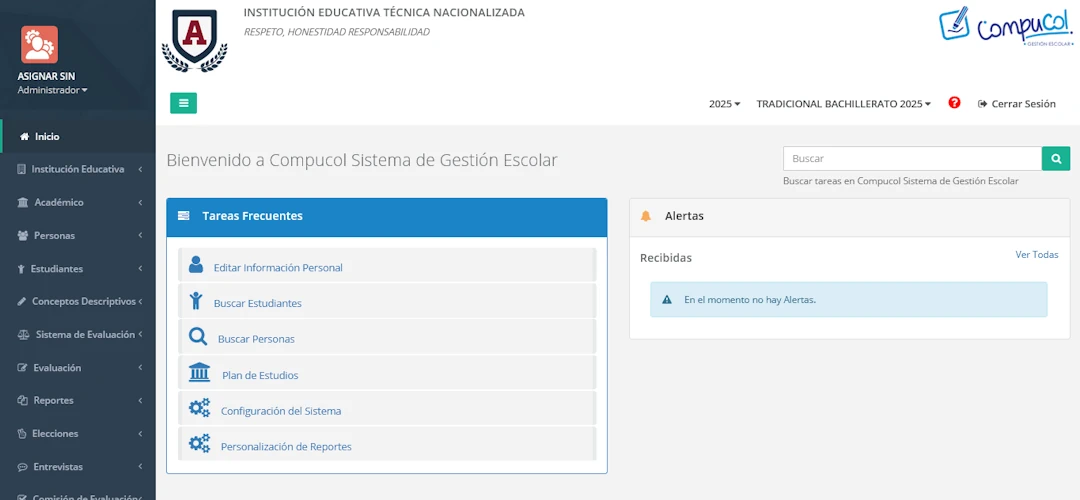The image size is (1080, 500).
Task: Click the home icon next to Inicio
Action: 24,136
